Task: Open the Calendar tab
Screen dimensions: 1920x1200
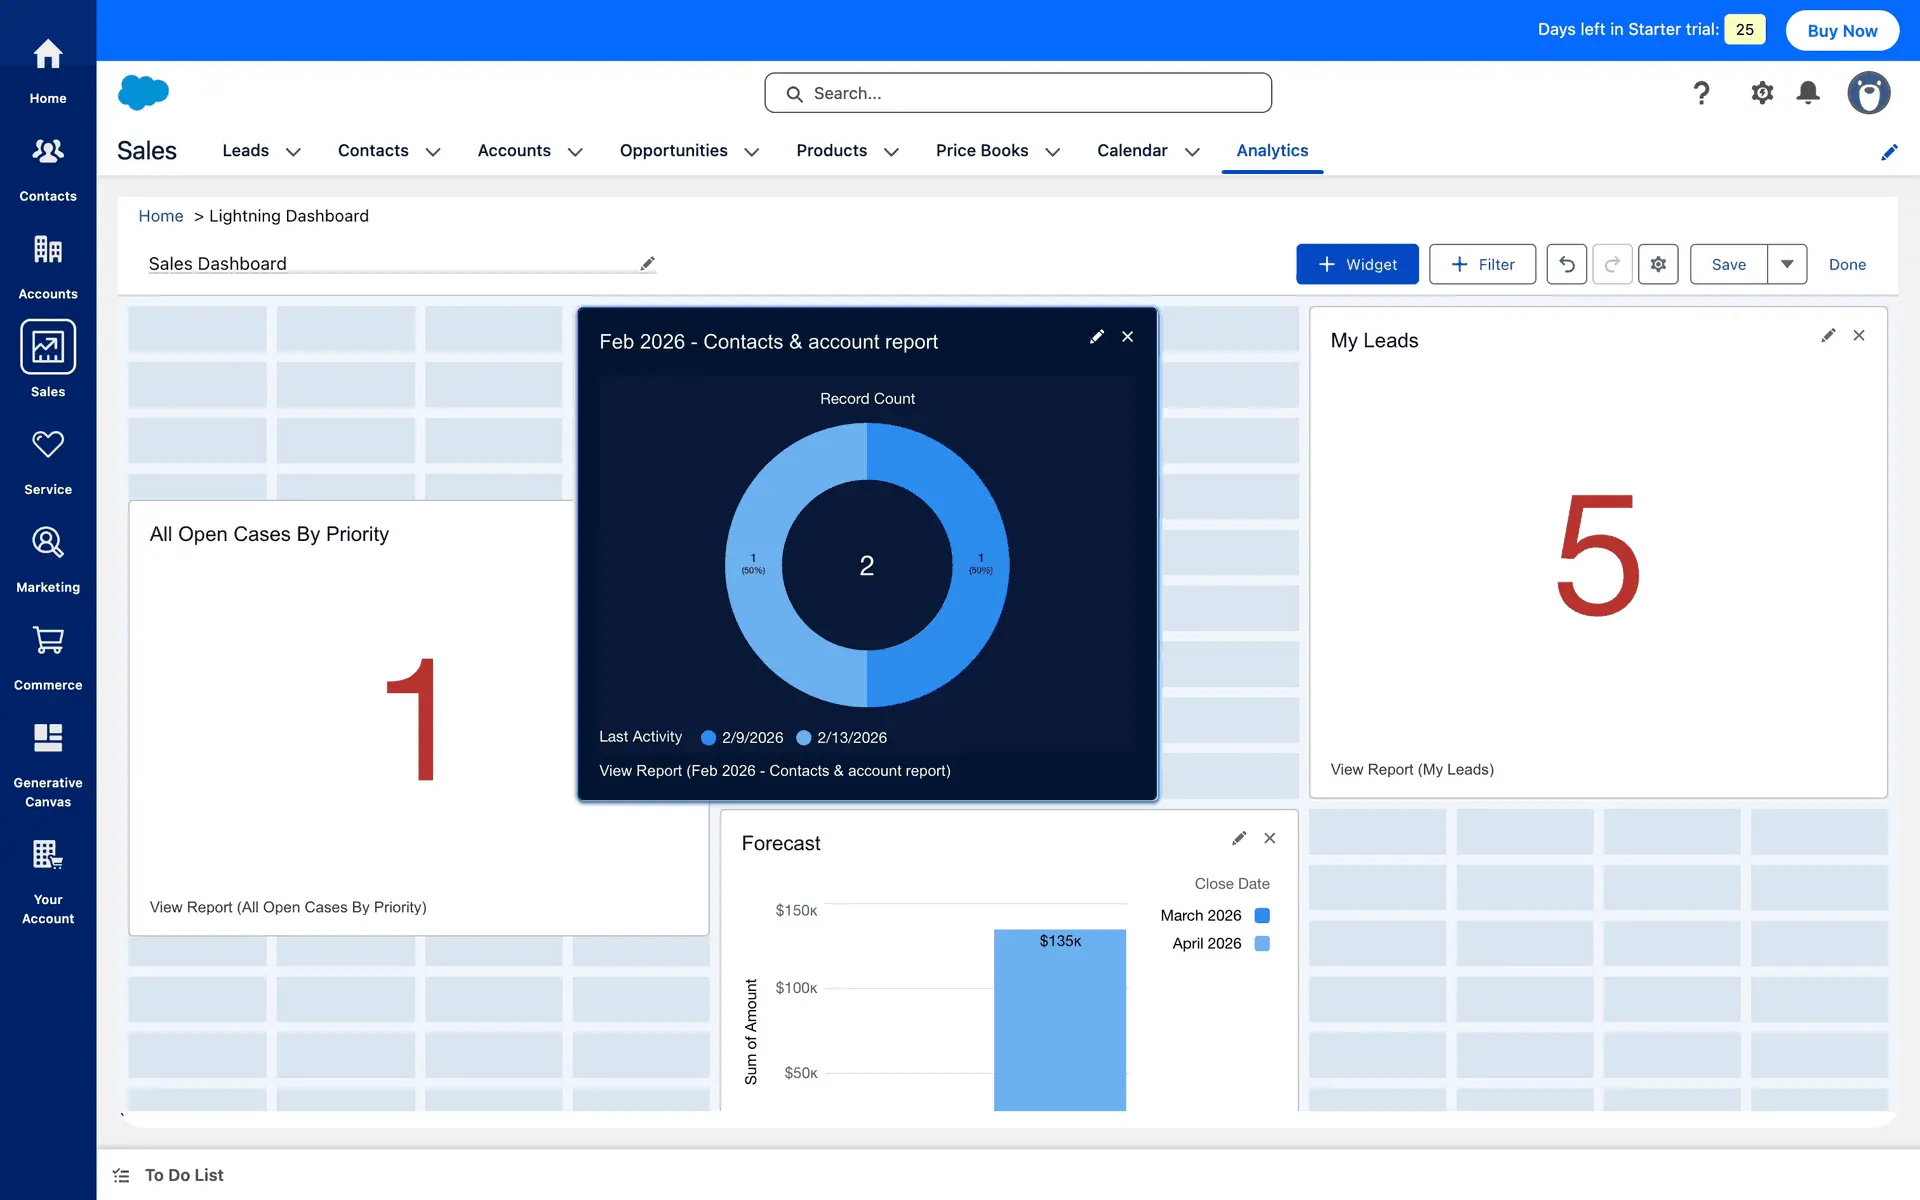Action: (1132, 150)
